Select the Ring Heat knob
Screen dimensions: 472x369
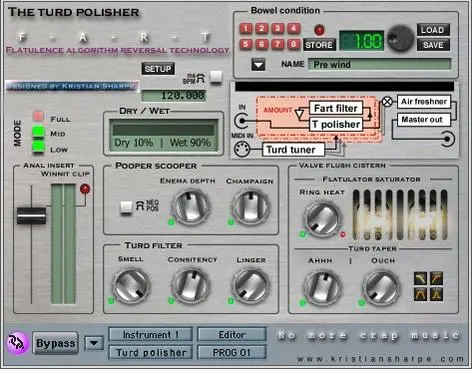(x=322, y=218)
